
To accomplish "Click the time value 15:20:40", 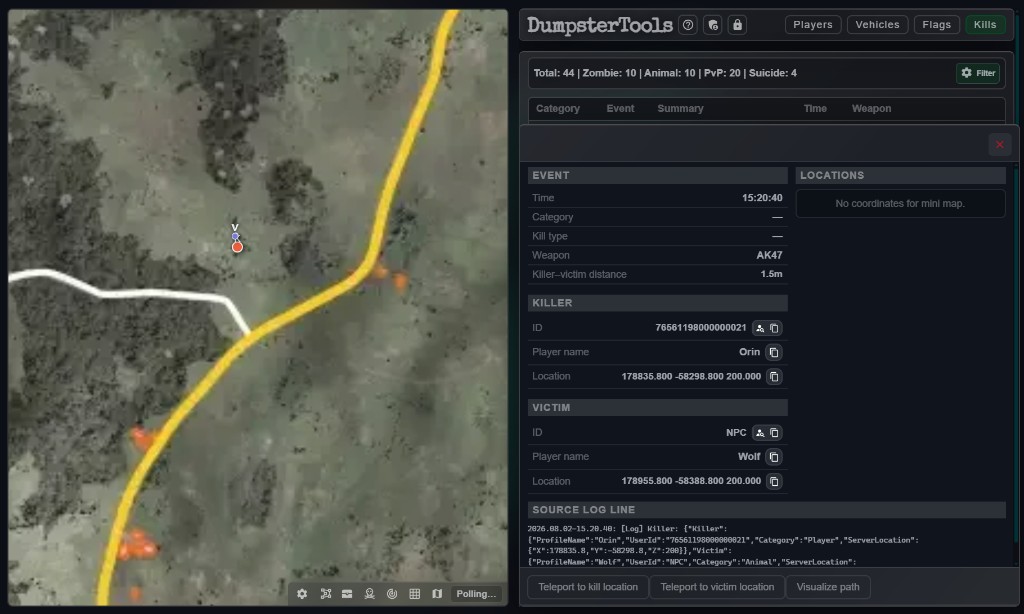I will 762,198.
